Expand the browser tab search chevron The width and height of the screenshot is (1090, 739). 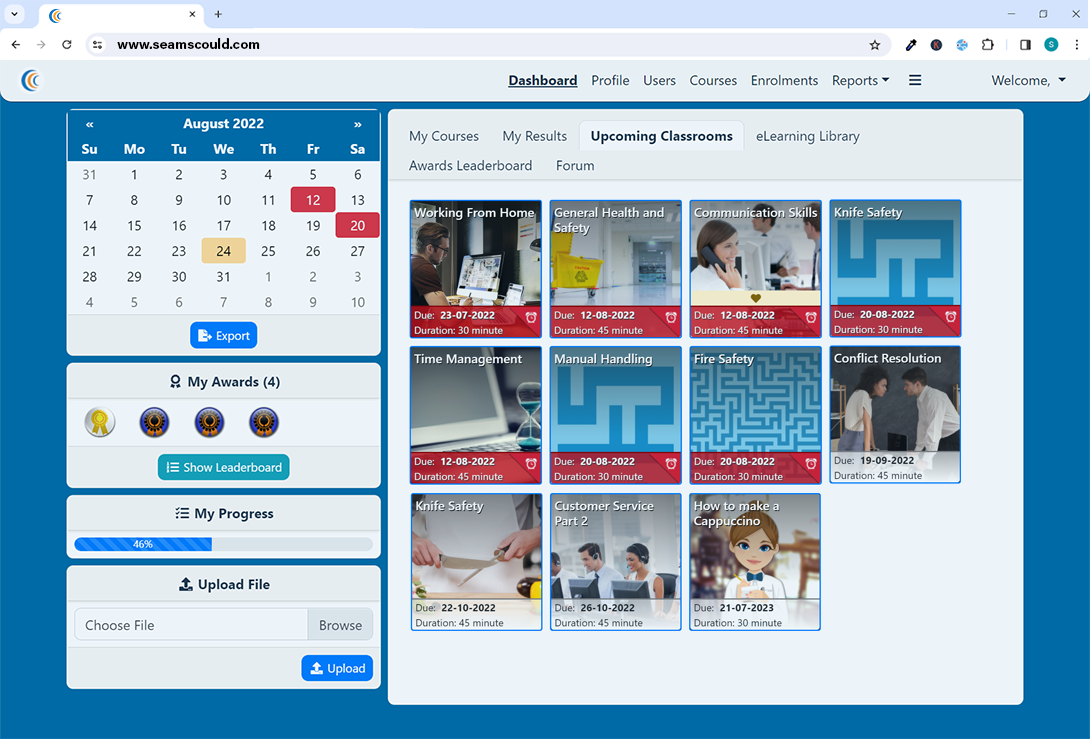point(15,14)
